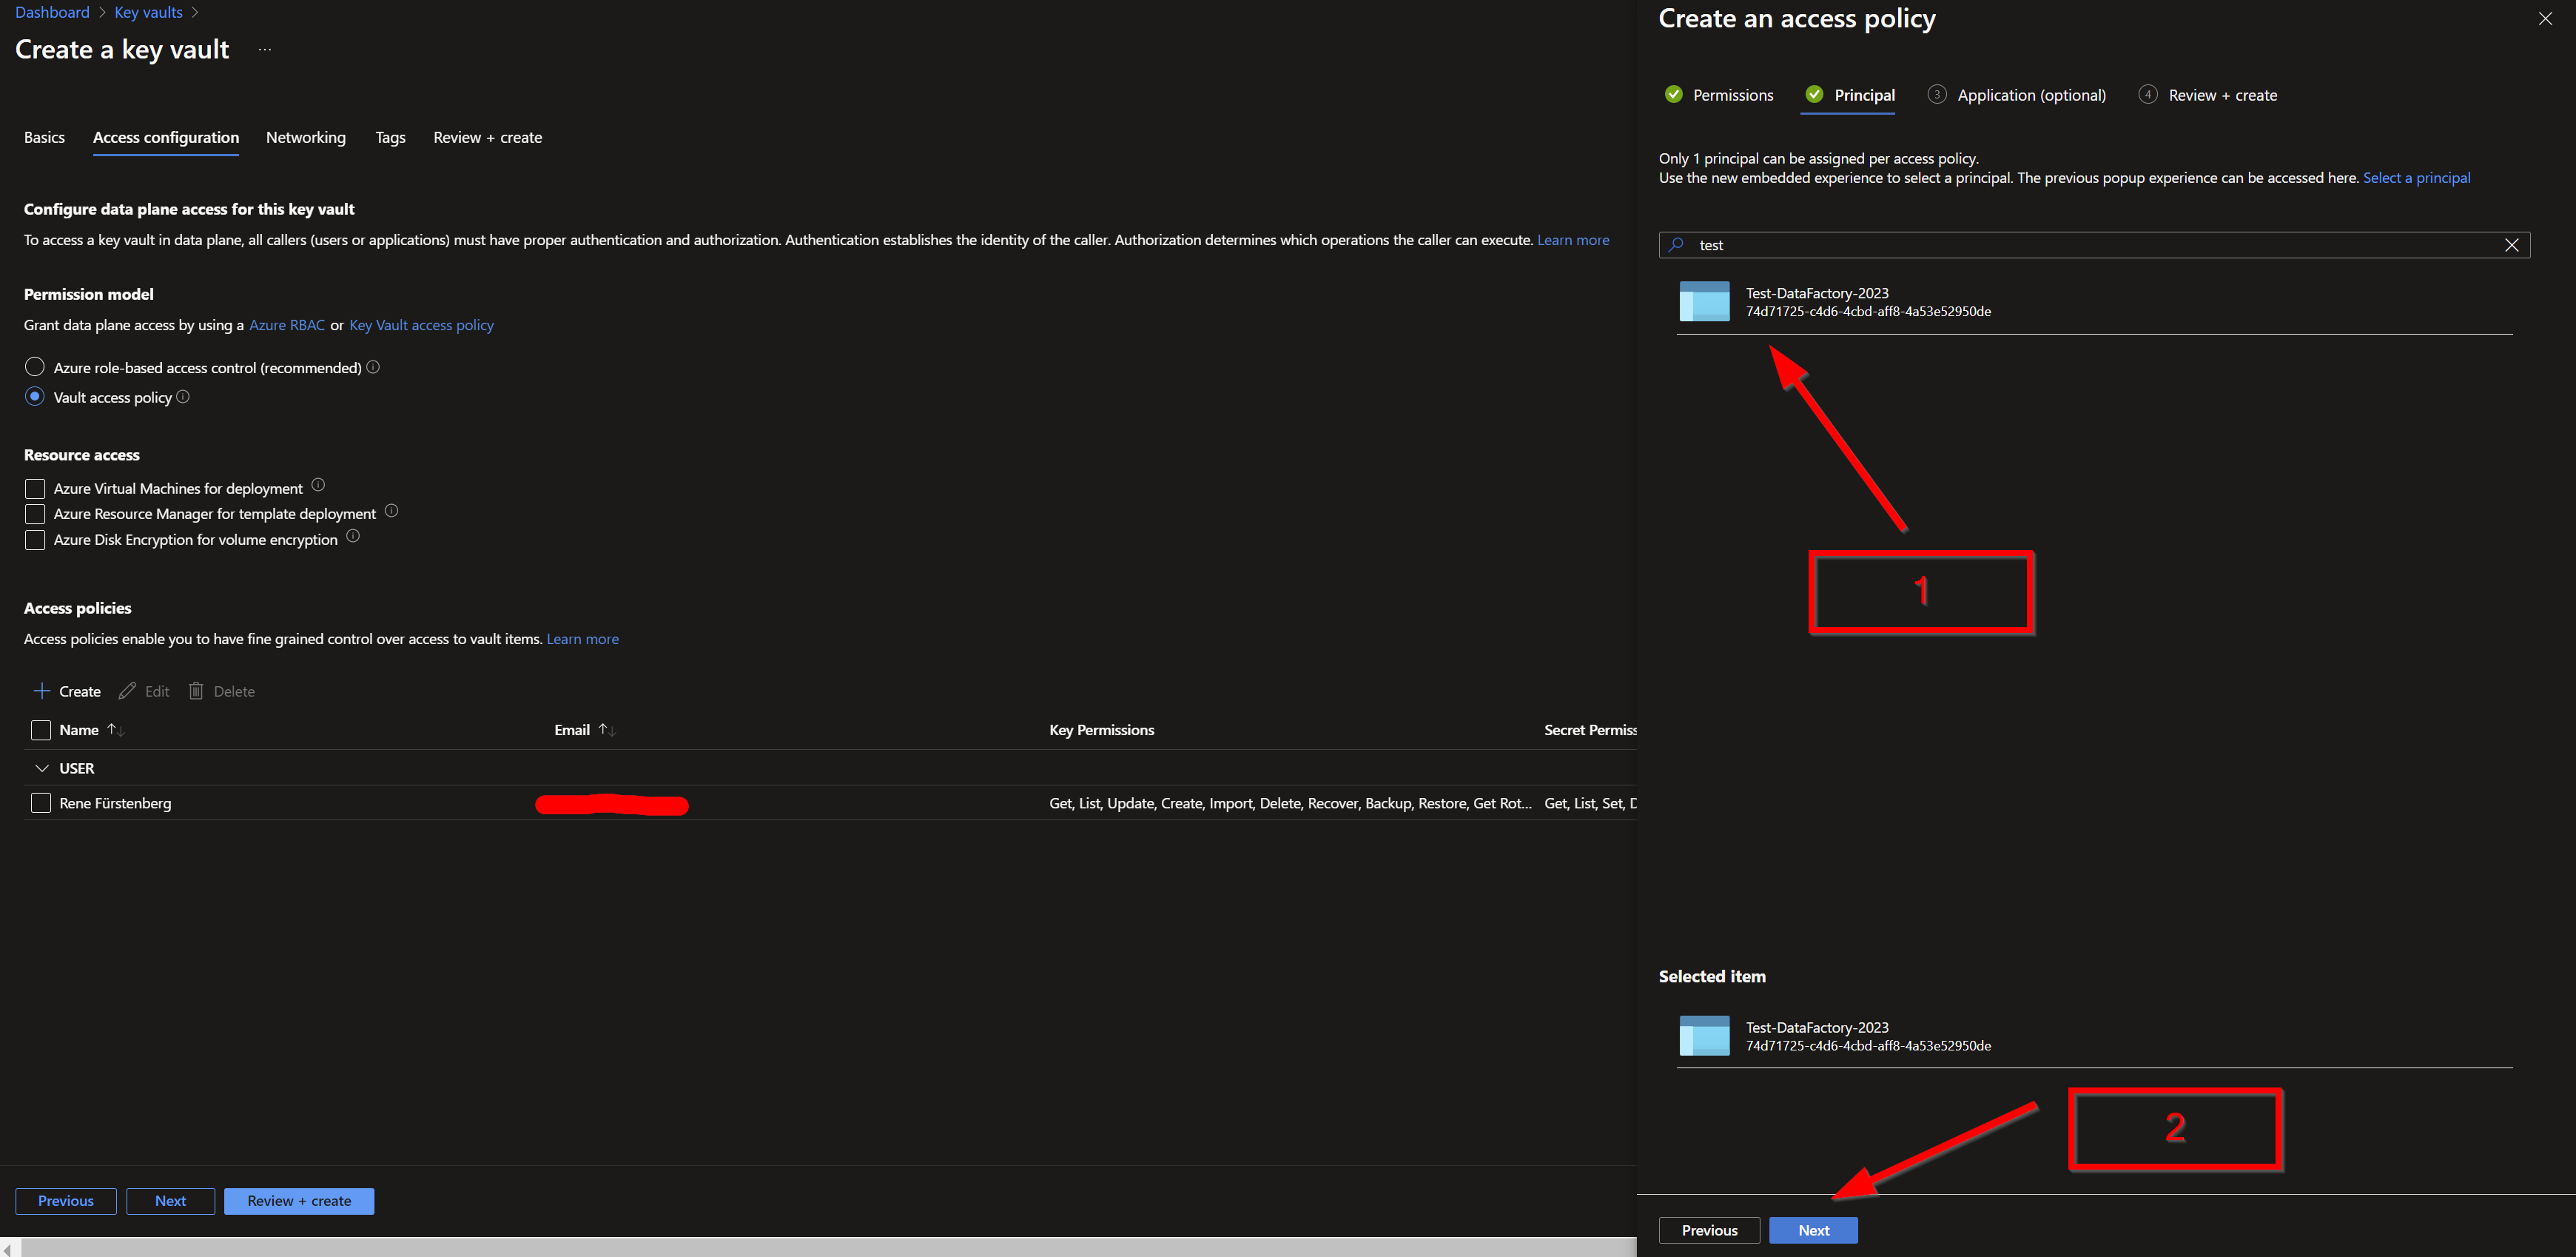Select Azure role-based access control radio button

pos(35,367)
